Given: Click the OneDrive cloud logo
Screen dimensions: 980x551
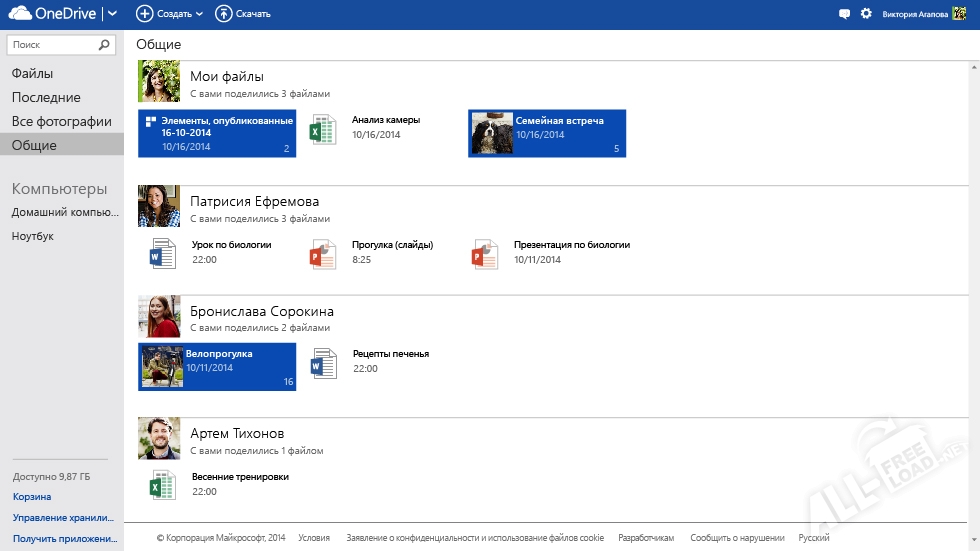Looking at the screenshot, I should click(x=20, y=14).
